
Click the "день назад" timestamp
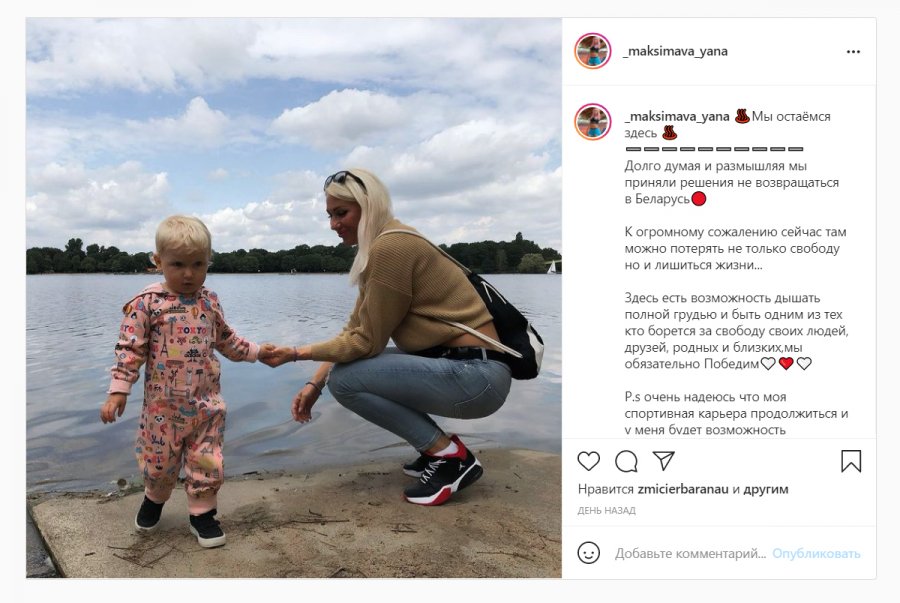click(606, 510)
